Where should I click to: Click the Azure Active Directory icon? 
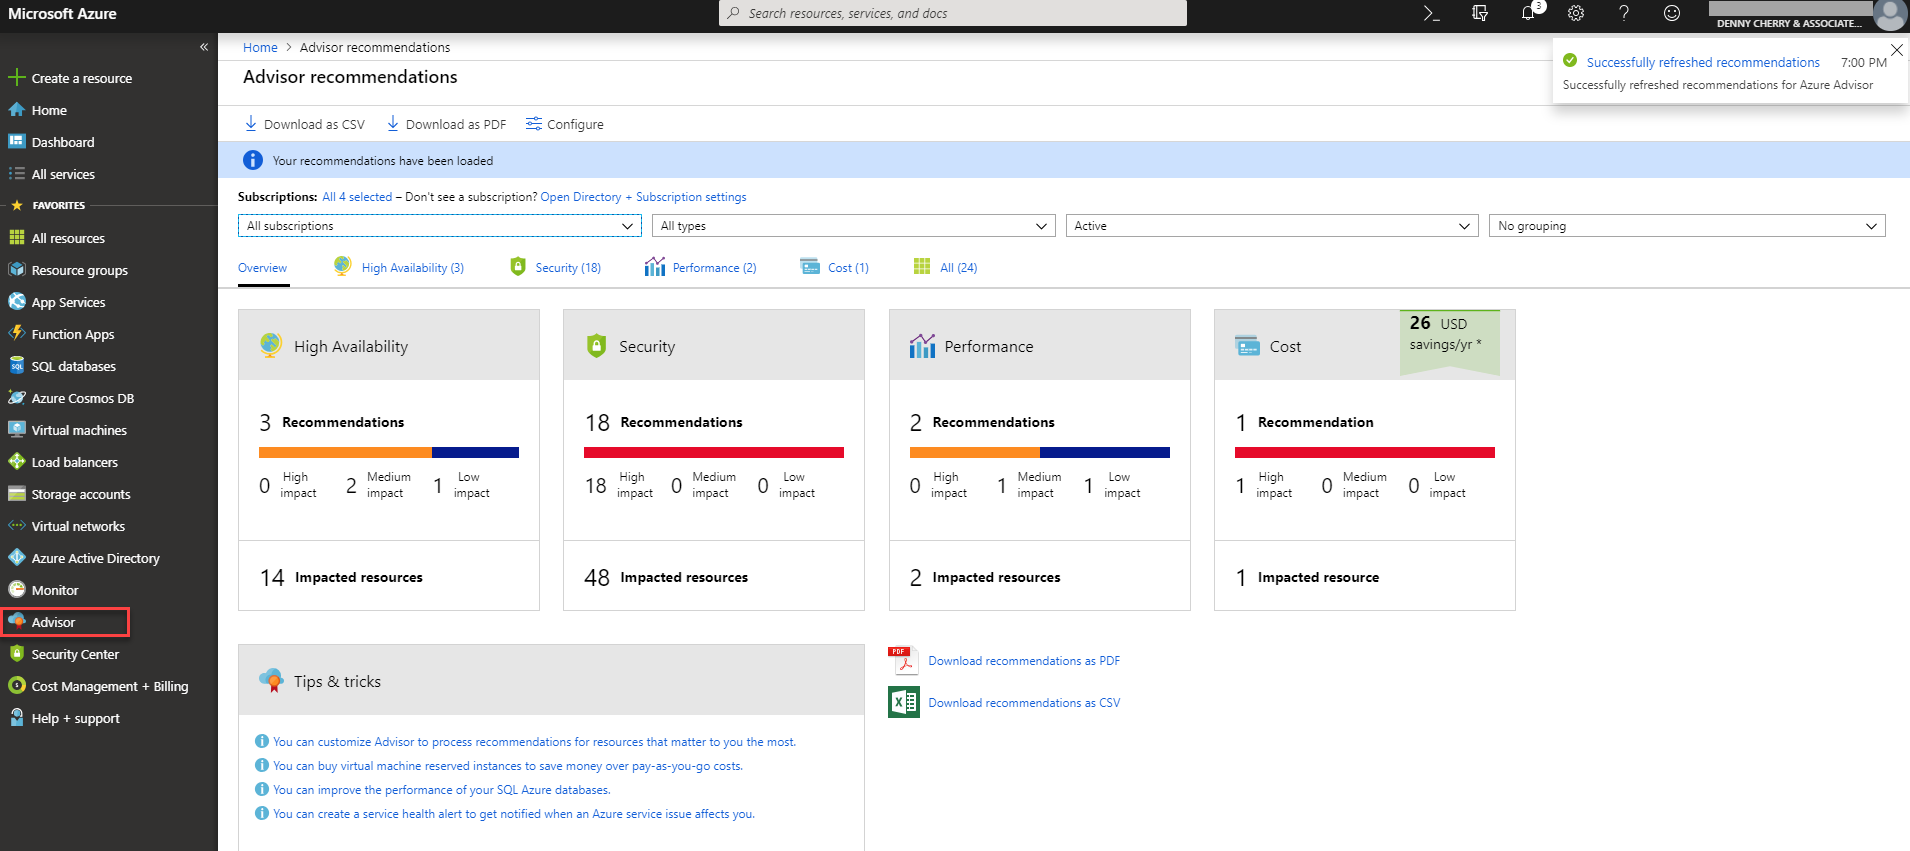[x=17, y=558]
